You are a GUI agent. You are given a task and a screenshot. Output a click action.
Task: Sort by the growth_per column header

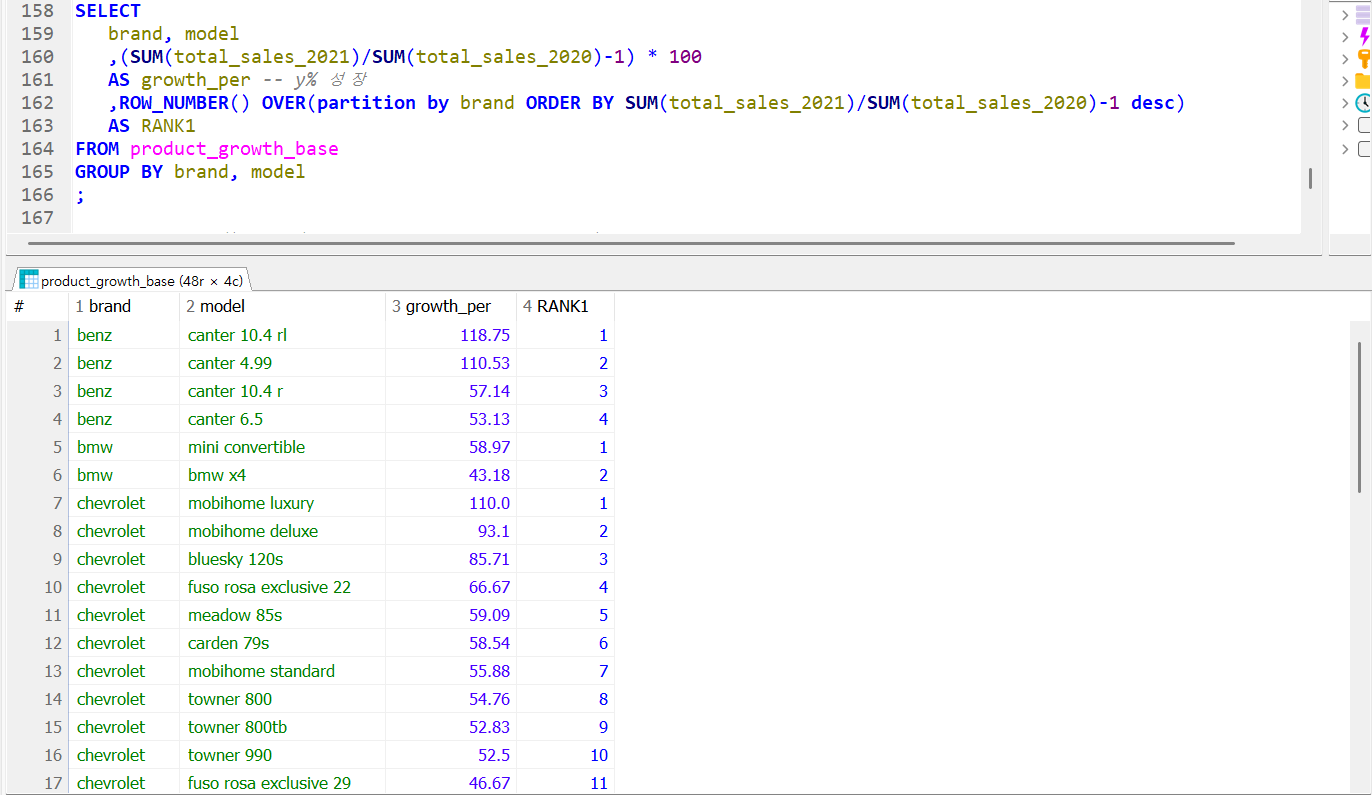(450, 306)
